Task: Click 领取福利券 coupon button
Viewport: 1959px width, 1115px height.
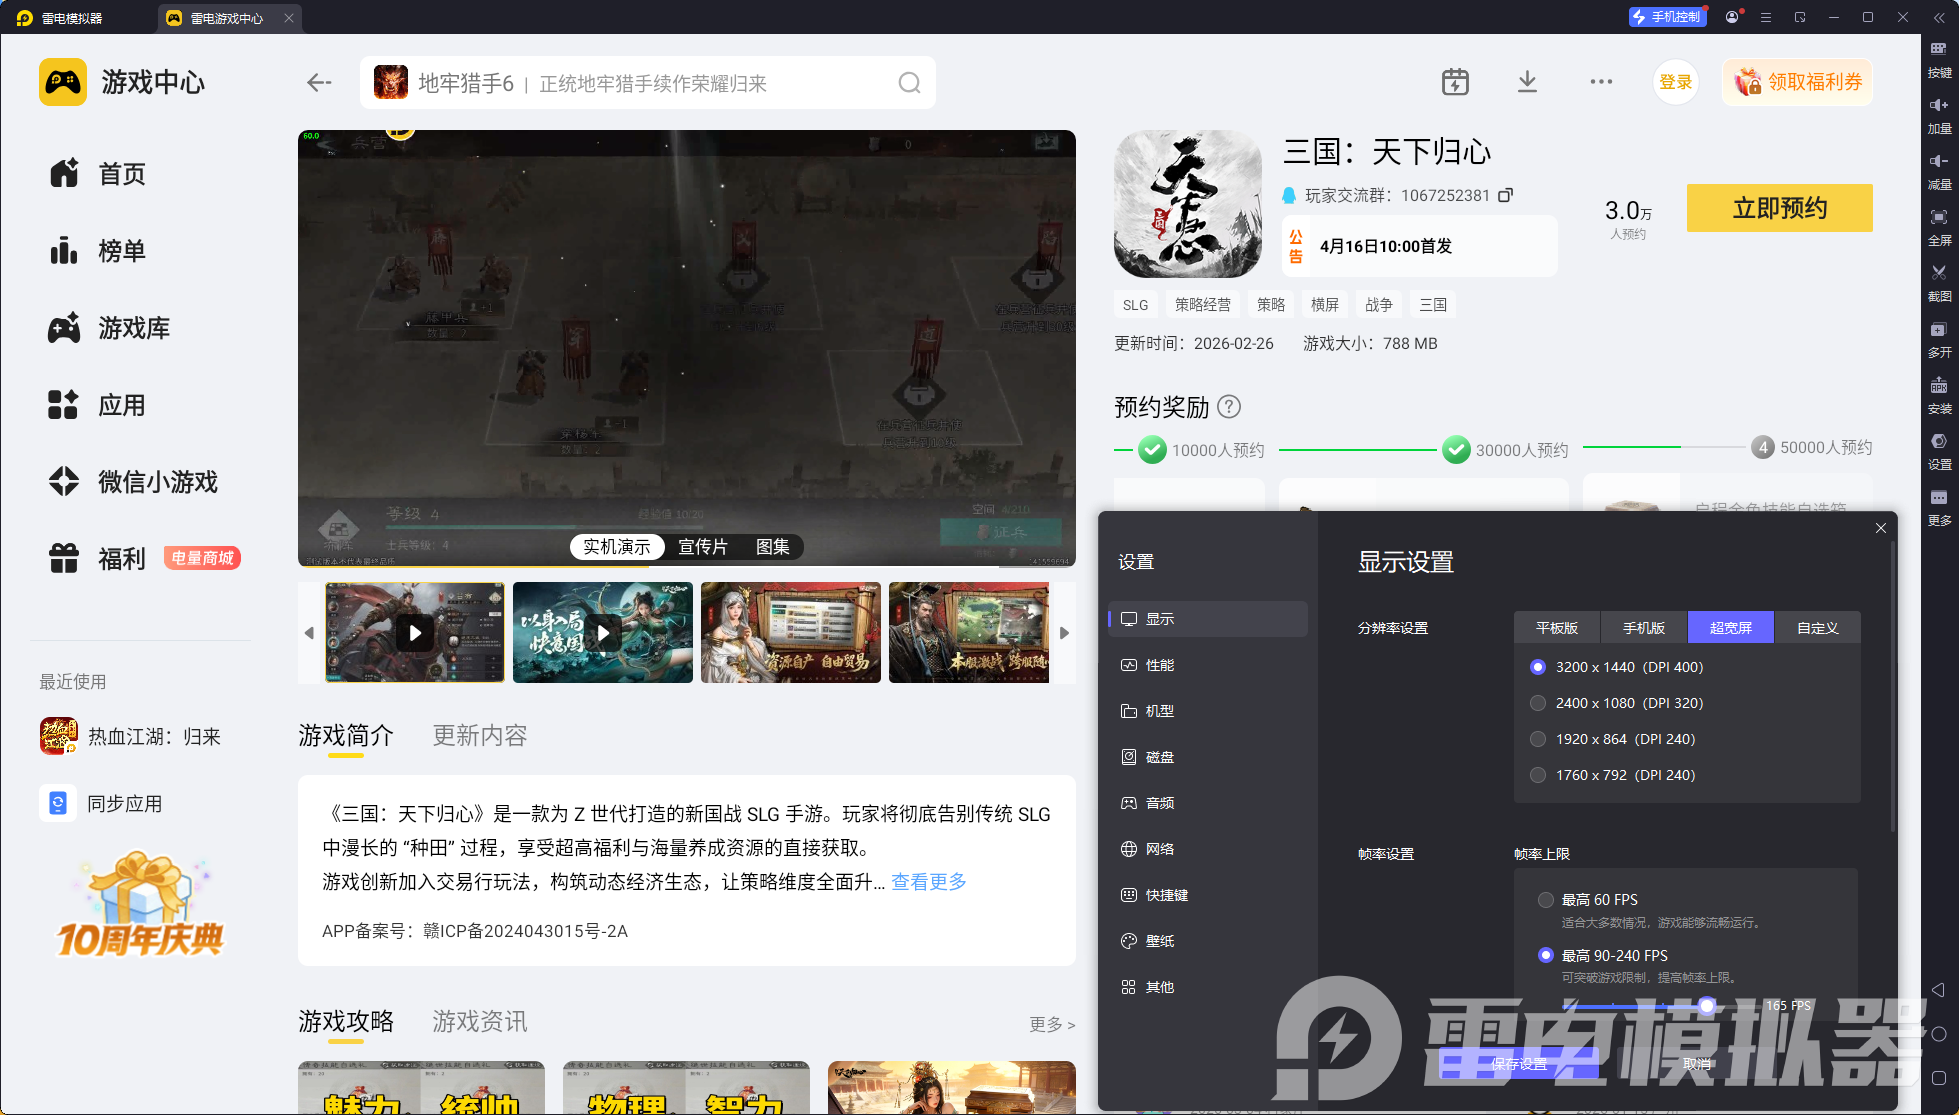Action: 1798,82
